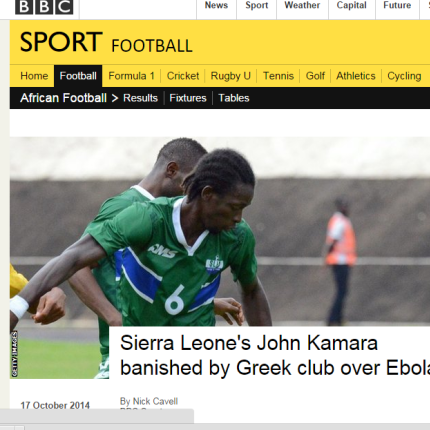This screenshot has height=430, width=430.
Task: Select the Football tab
Action: click(x=78, y=76)
